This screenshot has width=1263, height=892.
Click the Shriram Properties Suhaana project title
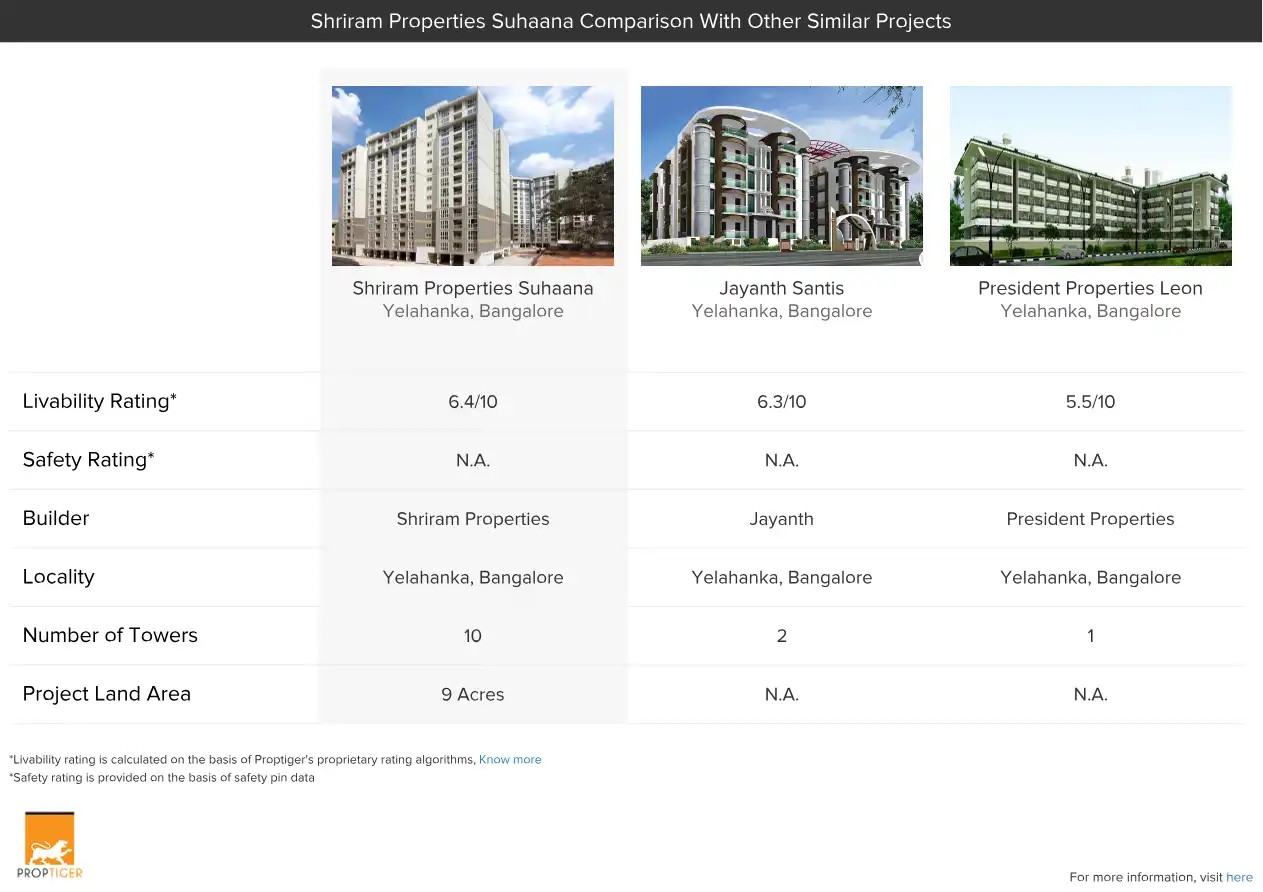click(x=473, y=288)
